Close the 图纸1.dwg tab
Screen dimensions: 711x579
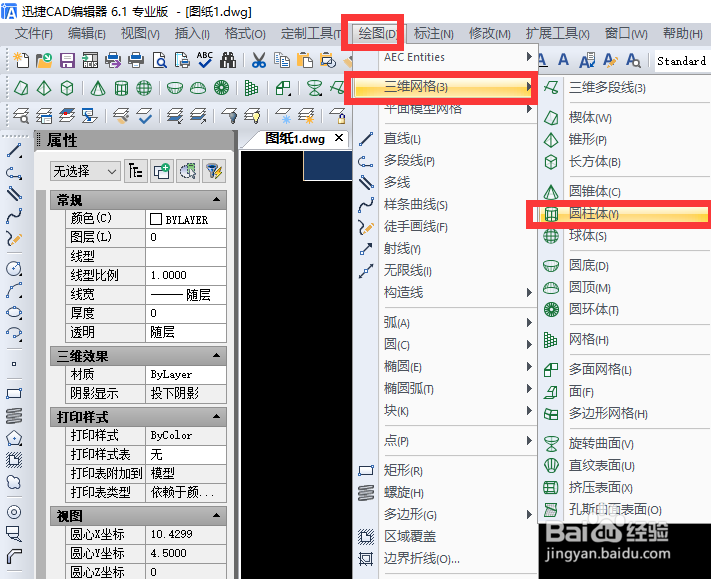(x=339, y=138)
